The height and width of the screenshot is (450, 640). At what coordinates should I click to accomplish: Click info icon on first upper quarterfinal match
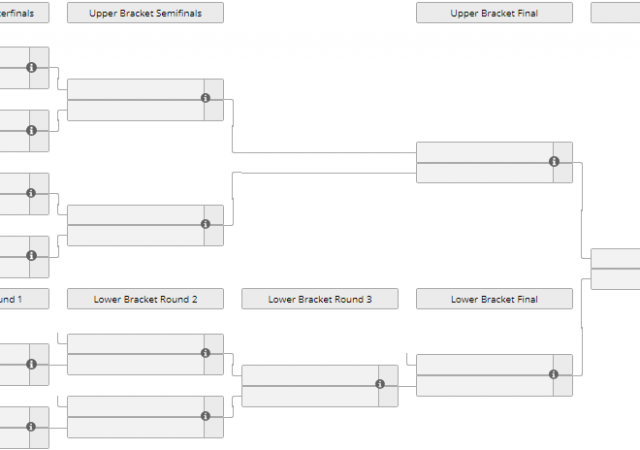point(31,67)
